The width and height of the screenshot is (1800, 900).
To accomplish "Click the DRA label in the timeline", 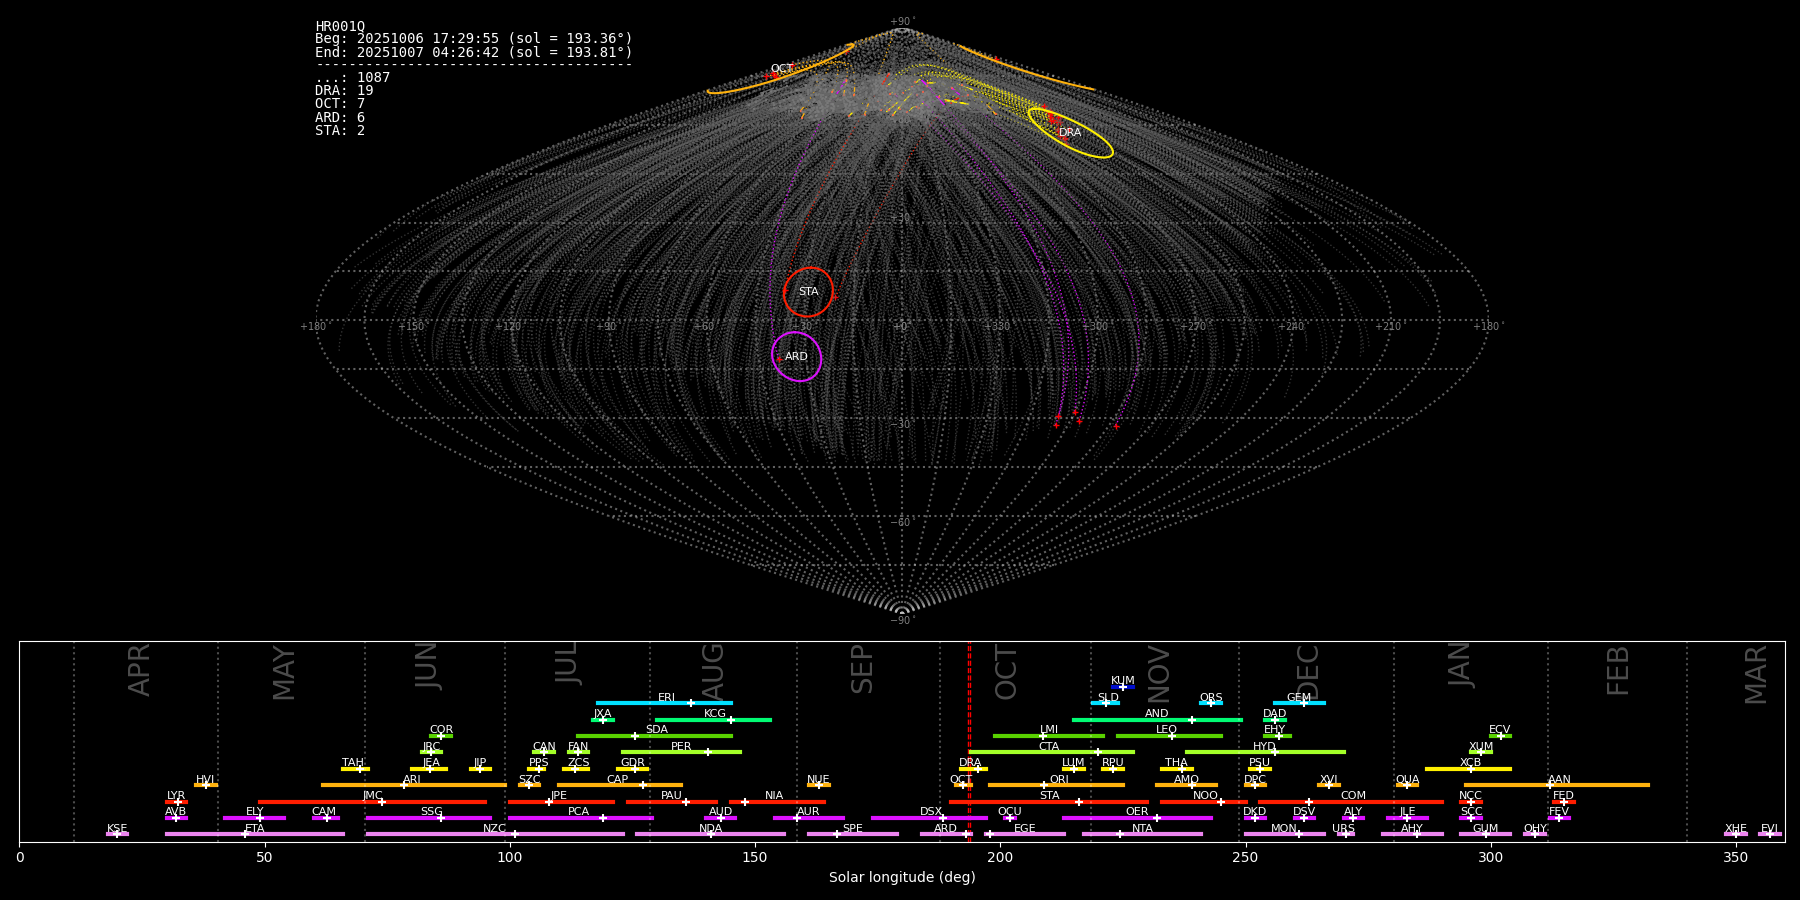I will point(970,763).
